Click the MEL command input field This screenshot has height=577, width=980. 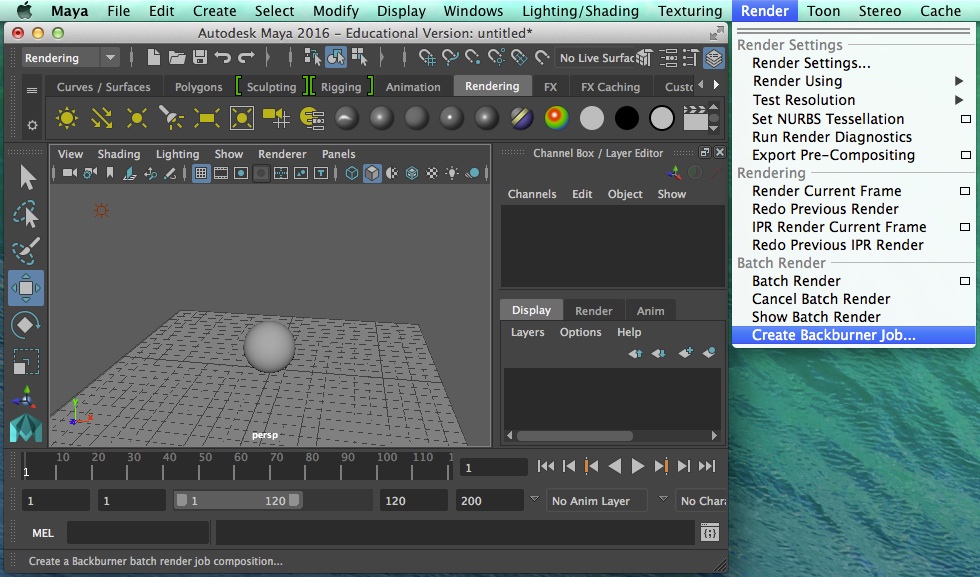click(x=138, y=533)
